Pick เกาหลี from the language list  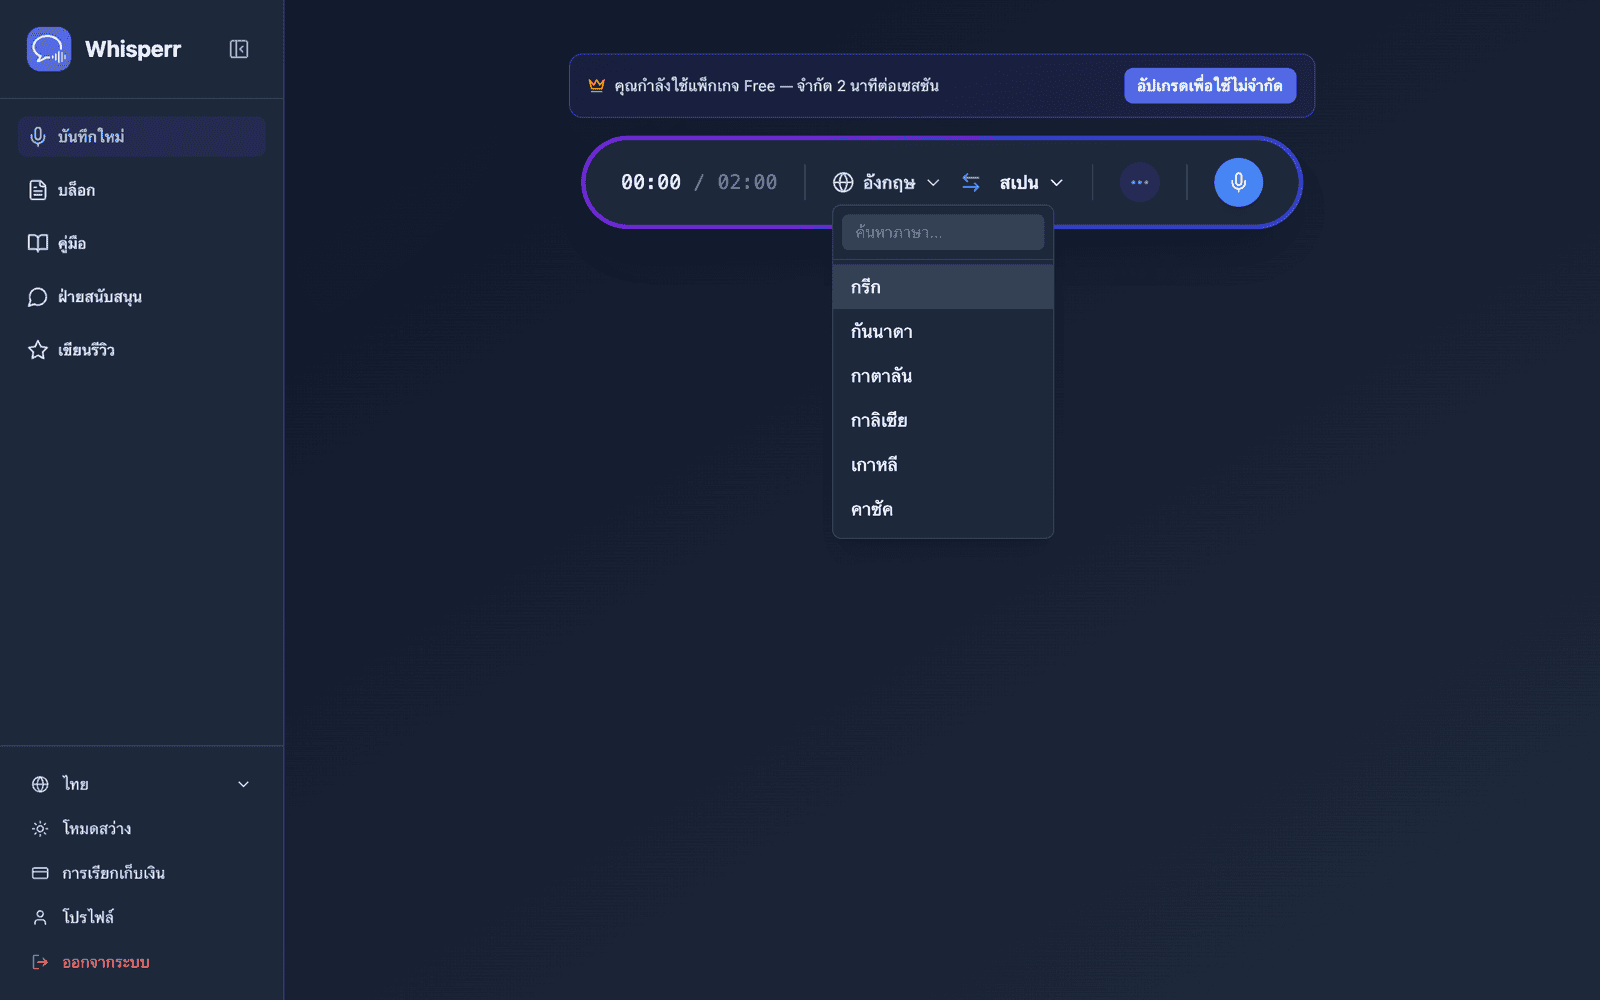click(943, 465)
